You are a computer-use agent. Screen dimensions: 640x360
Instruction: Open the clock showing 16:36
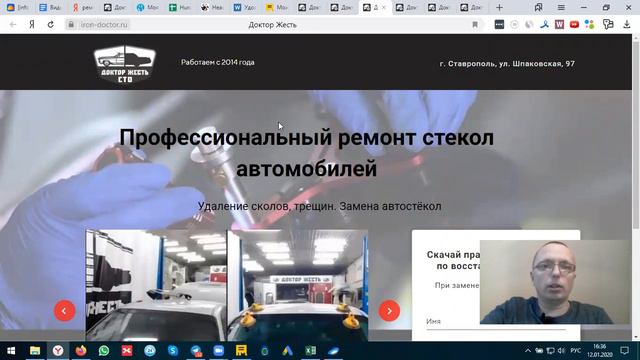(600, 351)
